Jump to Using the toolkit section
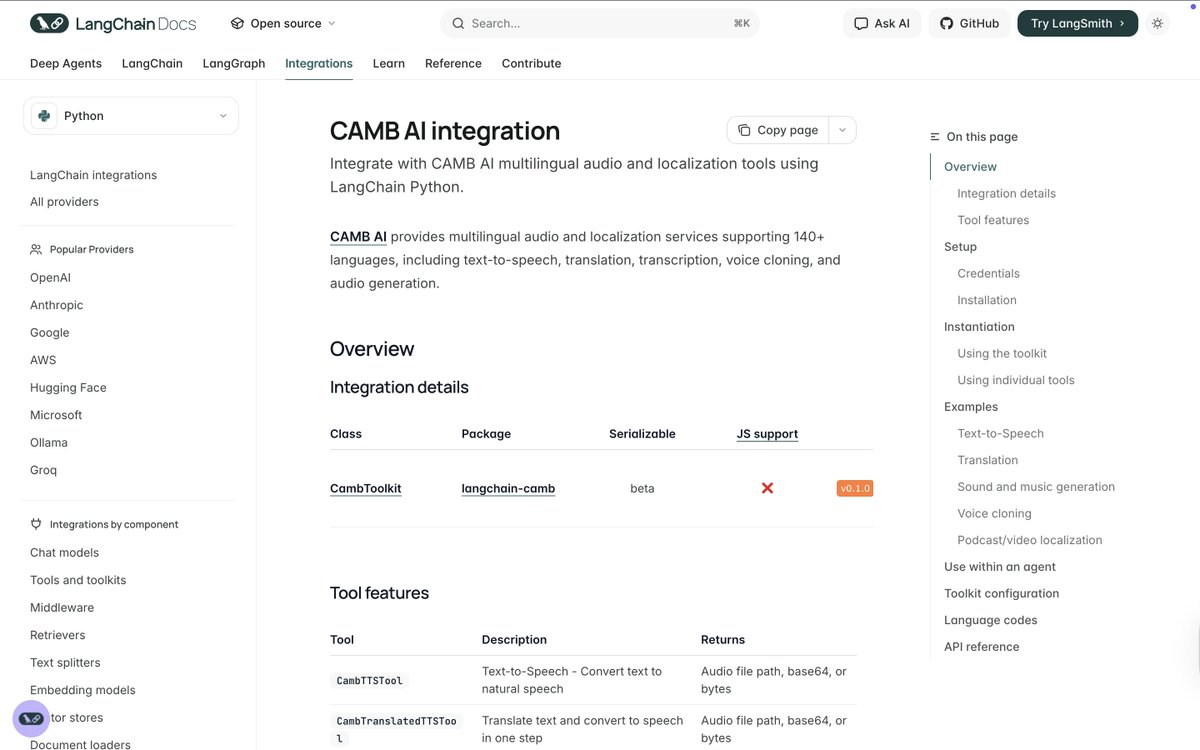Viewport: 1200px width, 750px height. (1002, 354)
